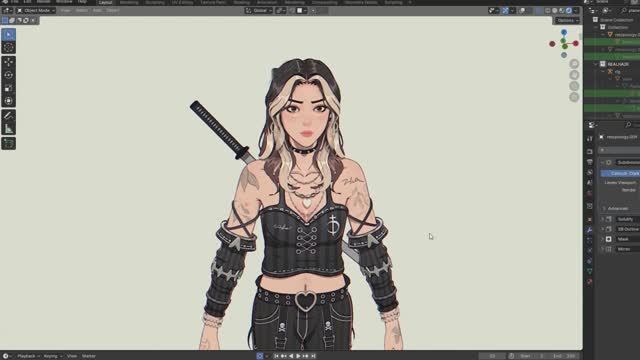Viewport: 640px width, 360px height.
Task: Collapse the REALHAIR collection
Action: coord(596,64)
